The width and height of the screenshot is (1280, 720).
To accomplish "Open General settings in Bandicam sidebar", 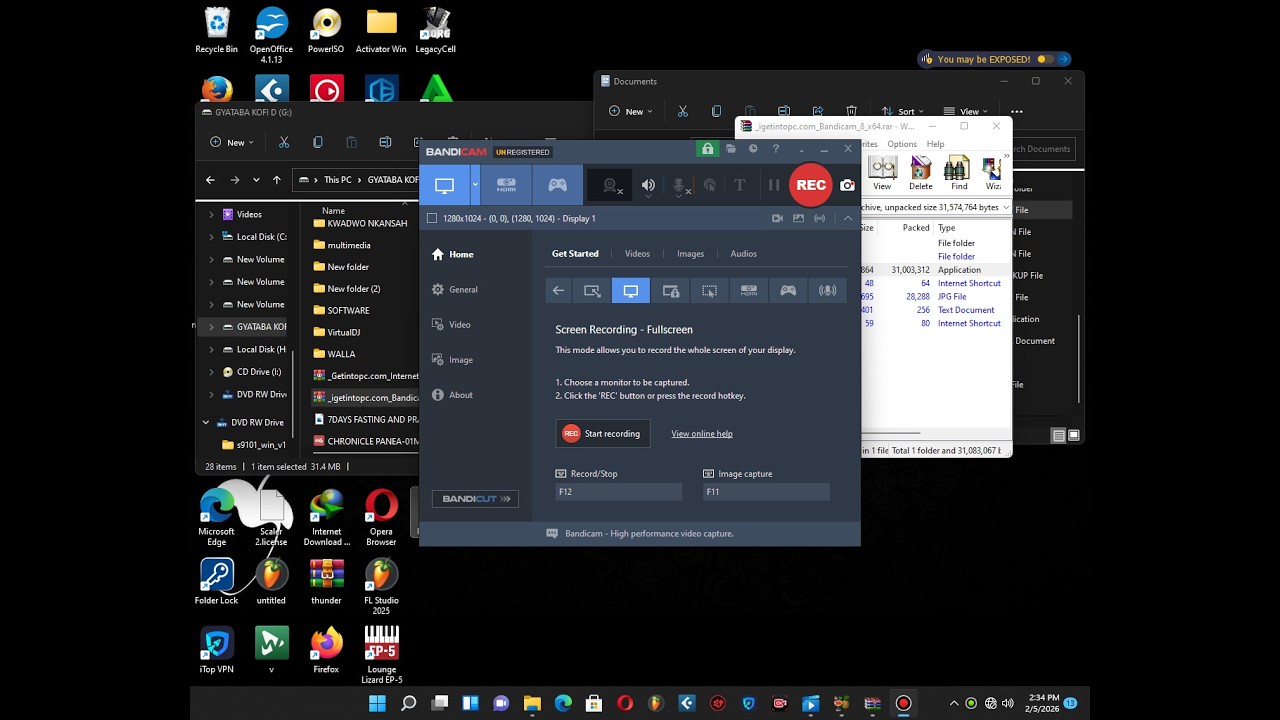I will pos(455,289).
